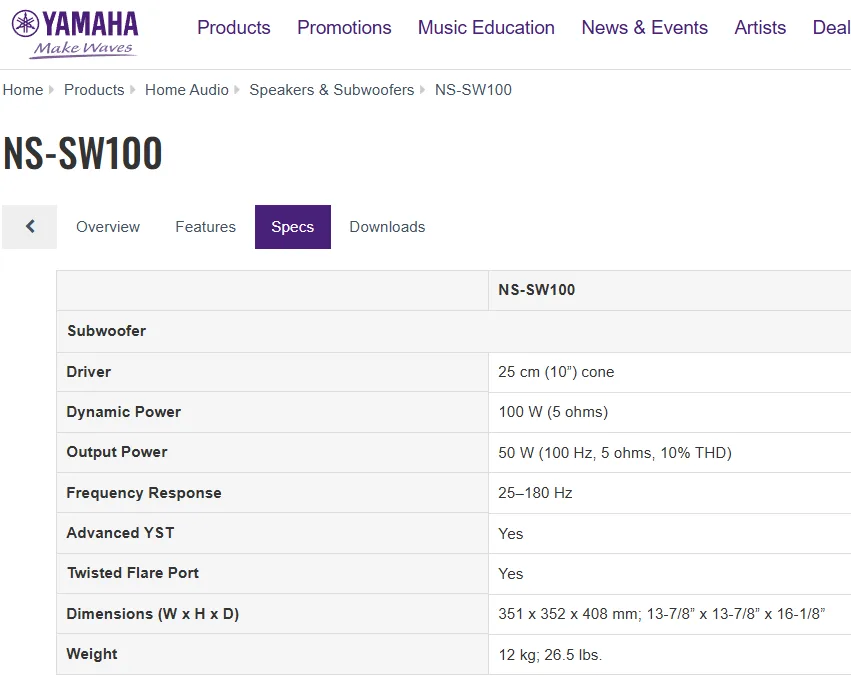Click the NS-SW100 breadcrumb entry
This screenshot has width=851, height=683.
(473, 90)
